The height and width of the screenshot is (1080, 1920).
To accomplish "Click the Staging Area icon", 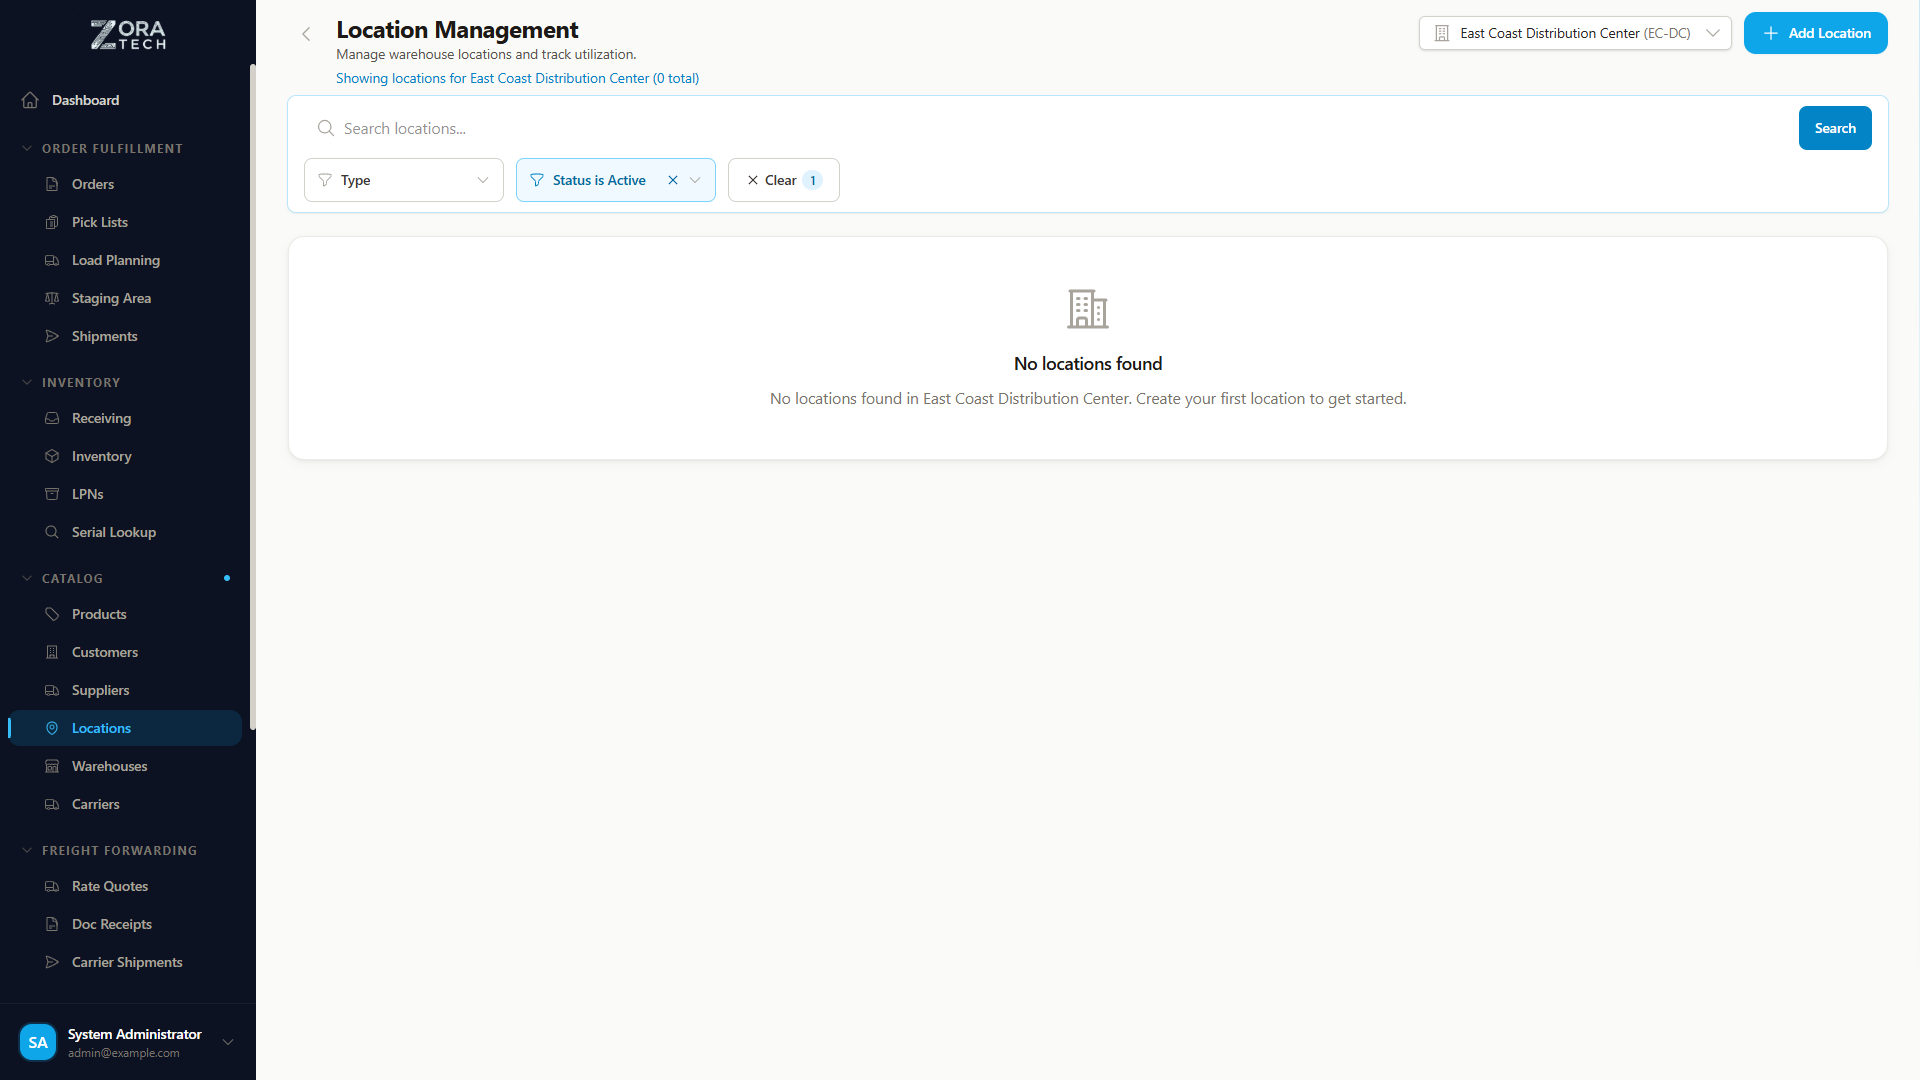I will tap(52, 298).
